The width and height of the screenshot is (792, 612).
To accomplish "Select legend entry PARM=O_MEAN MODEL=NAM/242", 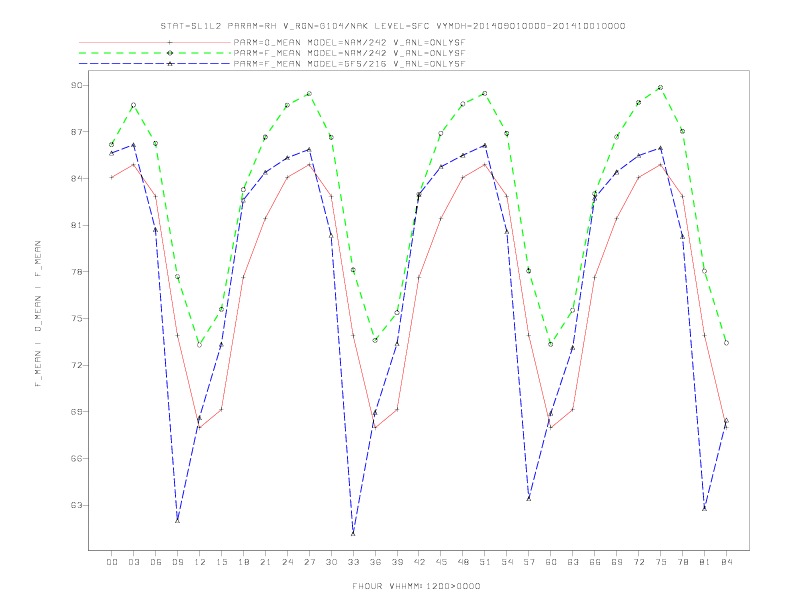I will (x=349, y=42).
